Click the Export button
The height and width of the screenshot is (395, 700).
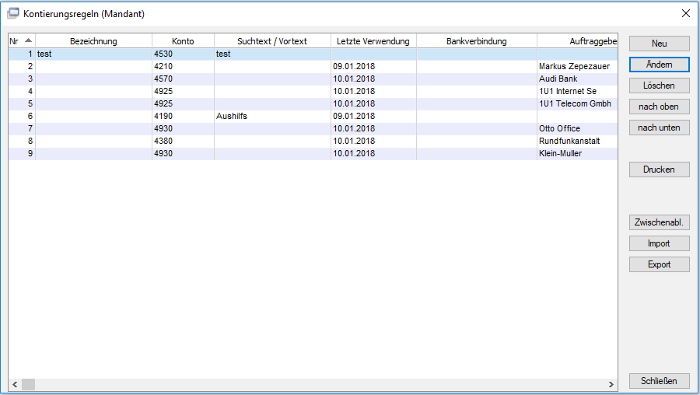point(659,264)
